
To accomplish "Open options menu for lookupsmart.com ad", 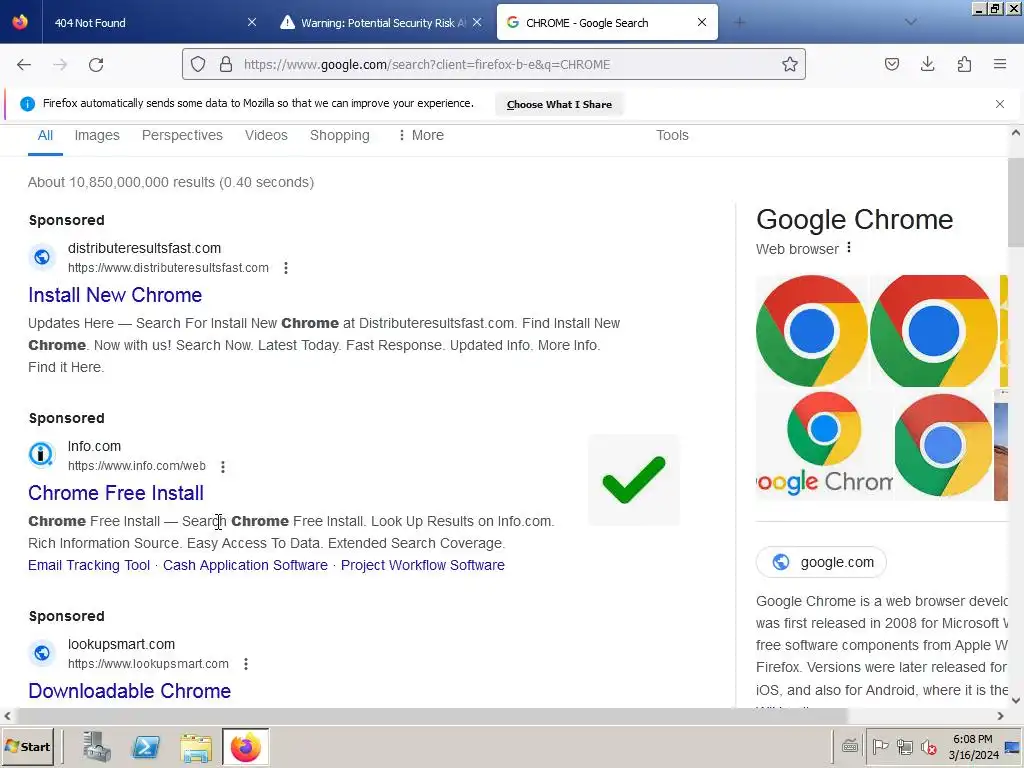I will 246,664.
